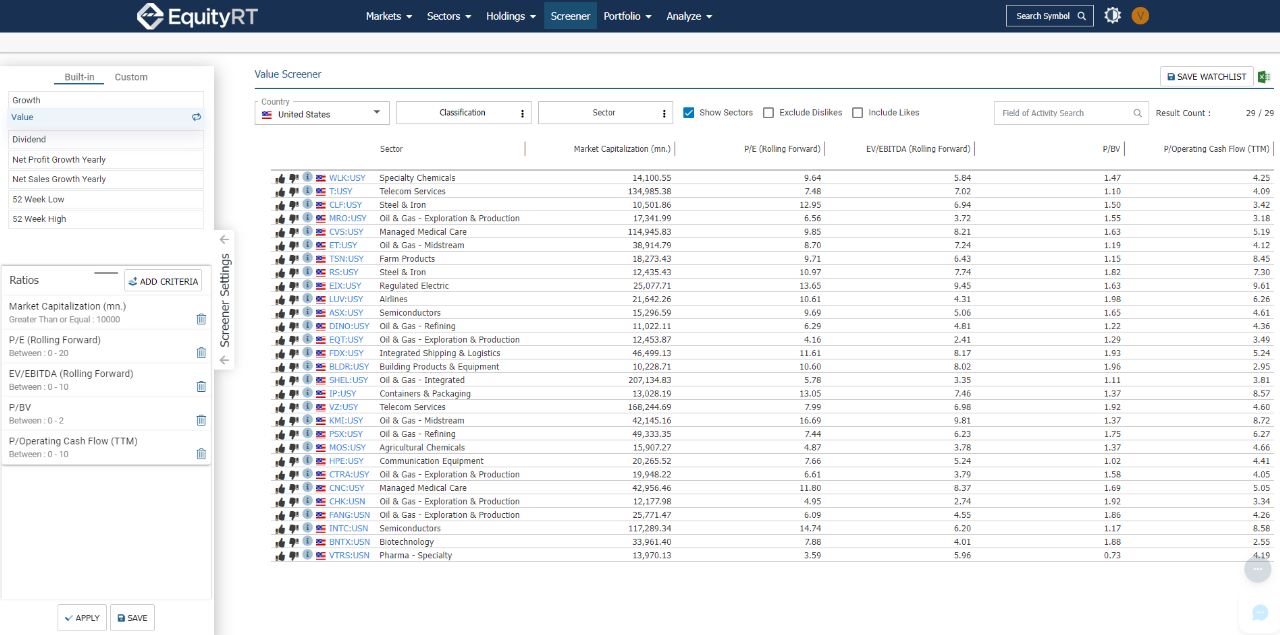This screenshot has height=635, width=1280.
Task: Click the info icon beside INTC:USN
Action: (x=308, y=528)
